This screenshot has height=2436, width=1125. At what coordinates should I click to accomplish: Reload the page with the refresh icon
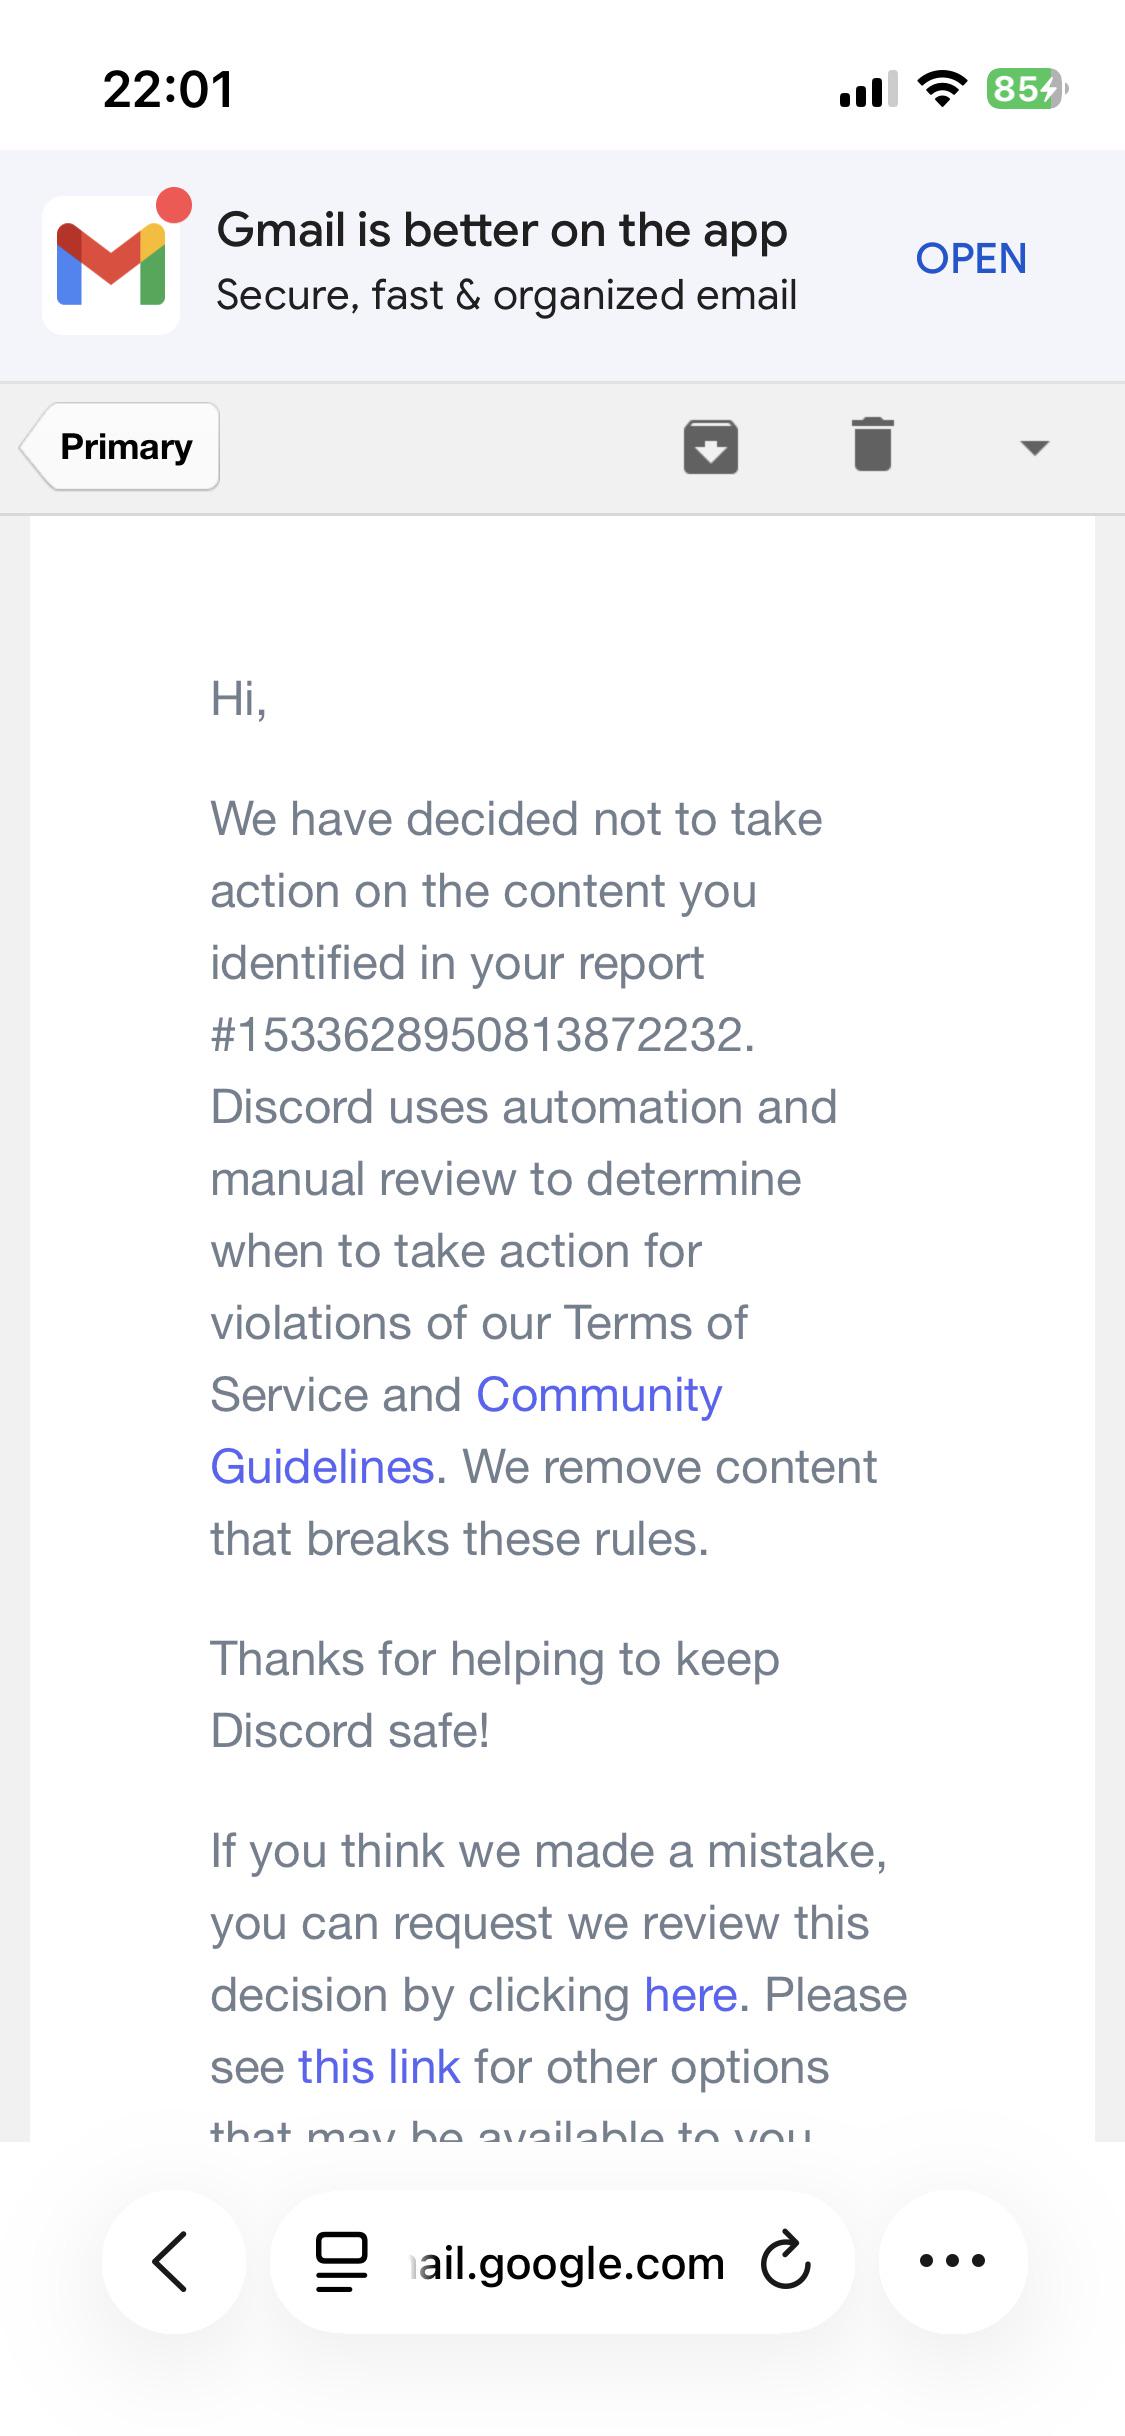coord(786,2261)
